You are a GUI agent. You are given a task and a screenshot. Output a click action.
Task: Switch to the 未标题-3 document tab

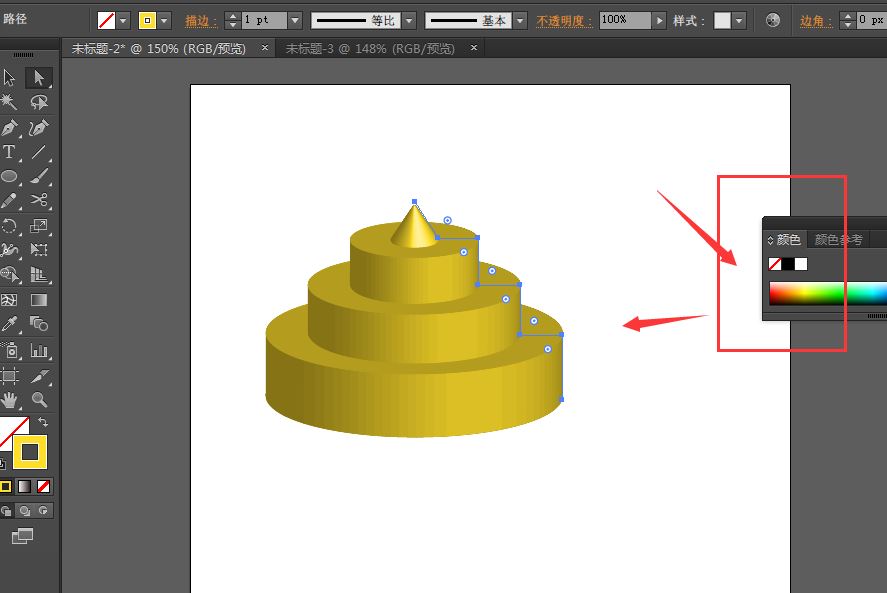[x=370, y=49]
